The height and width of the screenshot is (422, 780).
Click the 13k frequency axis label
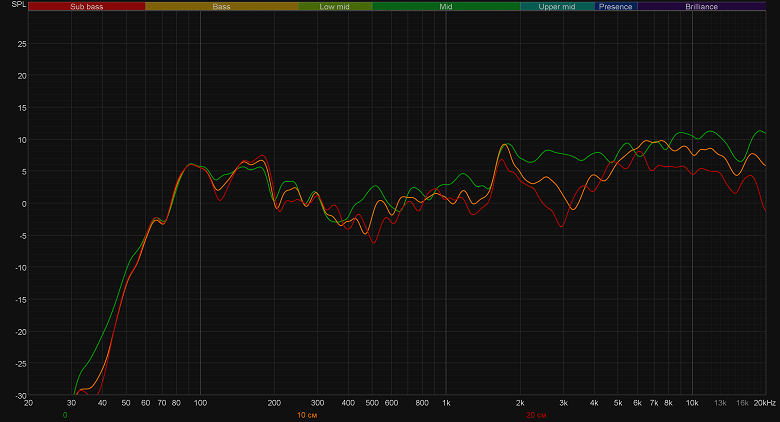tap(720, 403)
